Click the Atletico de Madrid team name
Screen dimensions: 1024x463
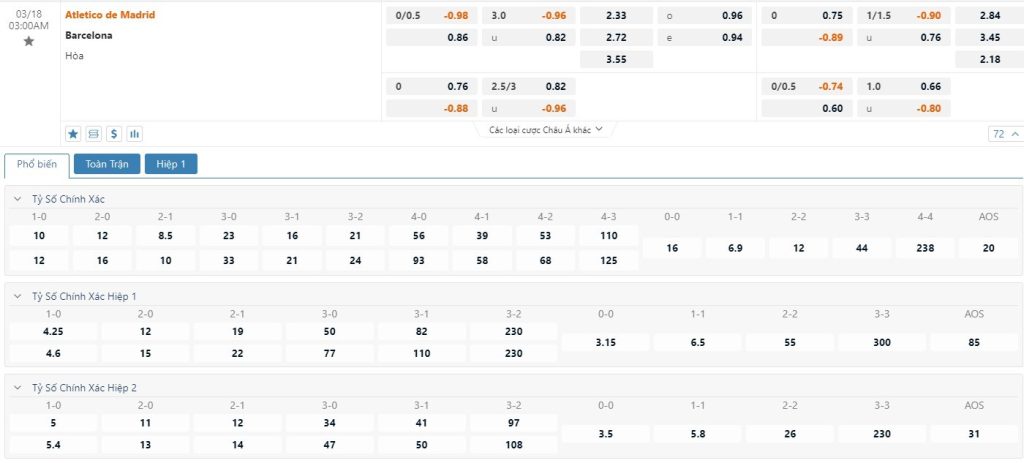pyautogui.click(x=110, y=15)
